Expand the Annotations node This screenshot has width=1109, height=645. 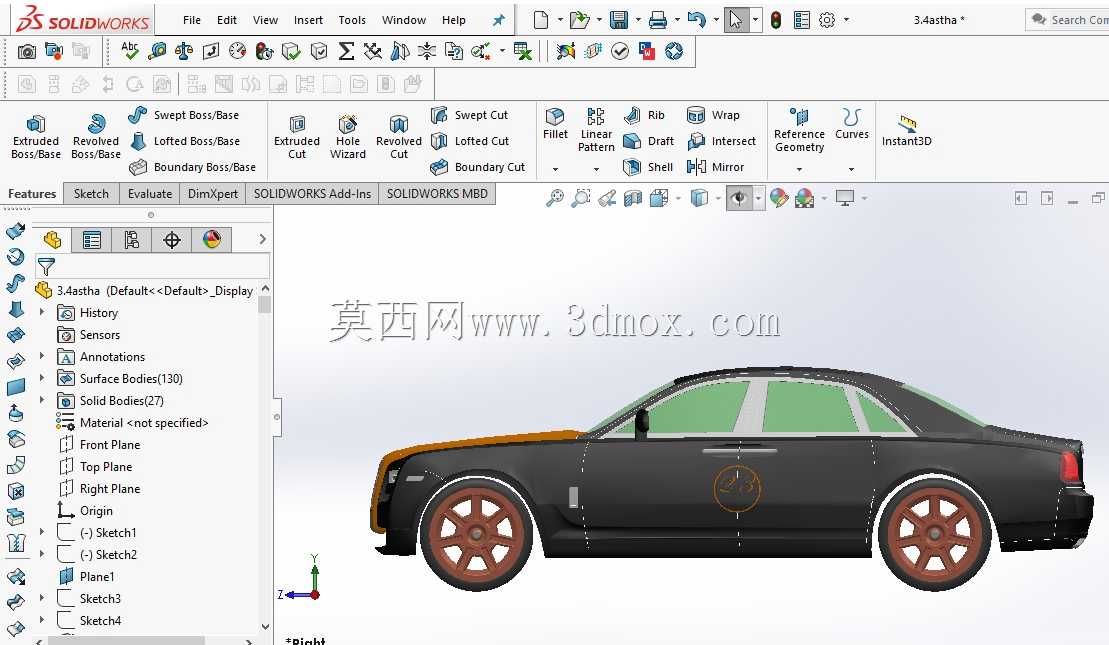click(42, 356)
